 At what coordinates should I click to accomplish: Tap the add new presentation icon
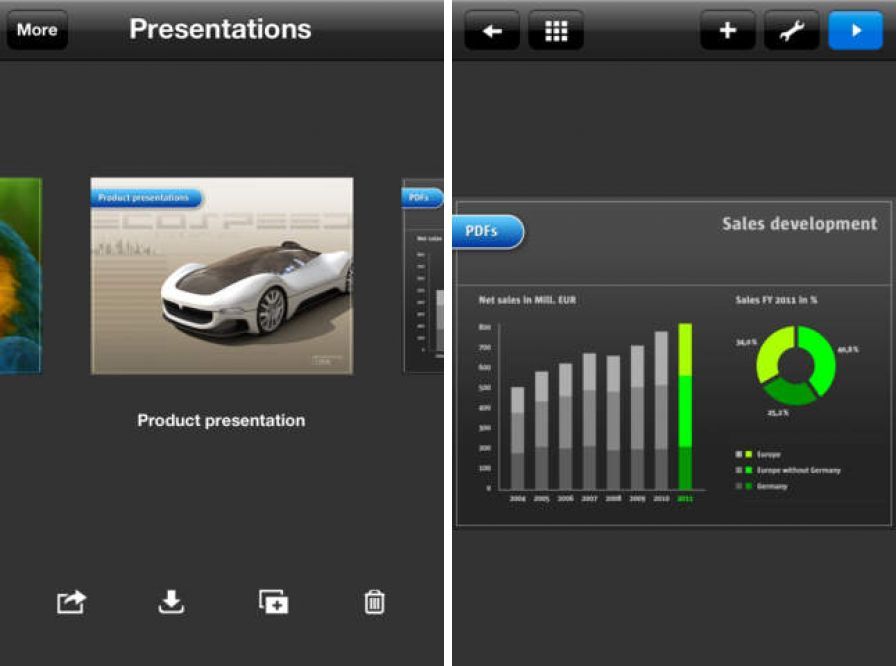273,602
